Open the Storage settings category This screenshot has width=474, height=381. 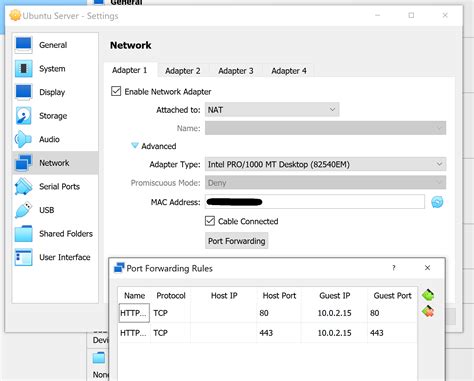click(x=55, y=116)
